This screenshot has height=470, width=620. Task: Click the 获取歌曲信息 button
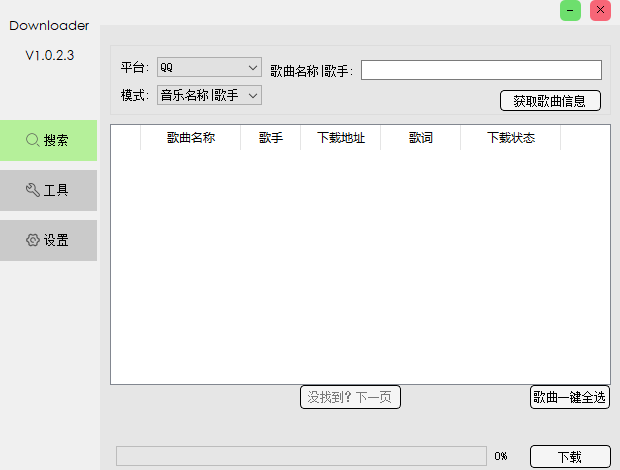tap(550, 101)
